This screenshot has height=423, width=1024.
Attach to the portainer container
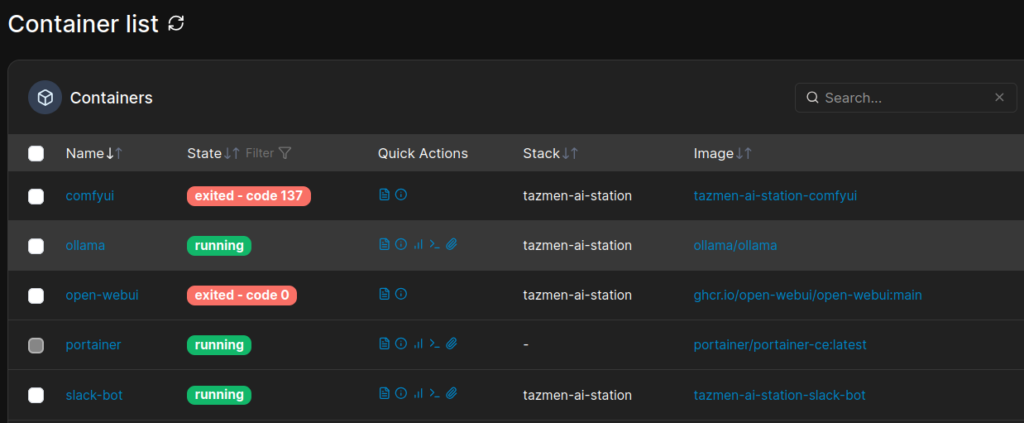pyautogui.click(x=451, y=344)
